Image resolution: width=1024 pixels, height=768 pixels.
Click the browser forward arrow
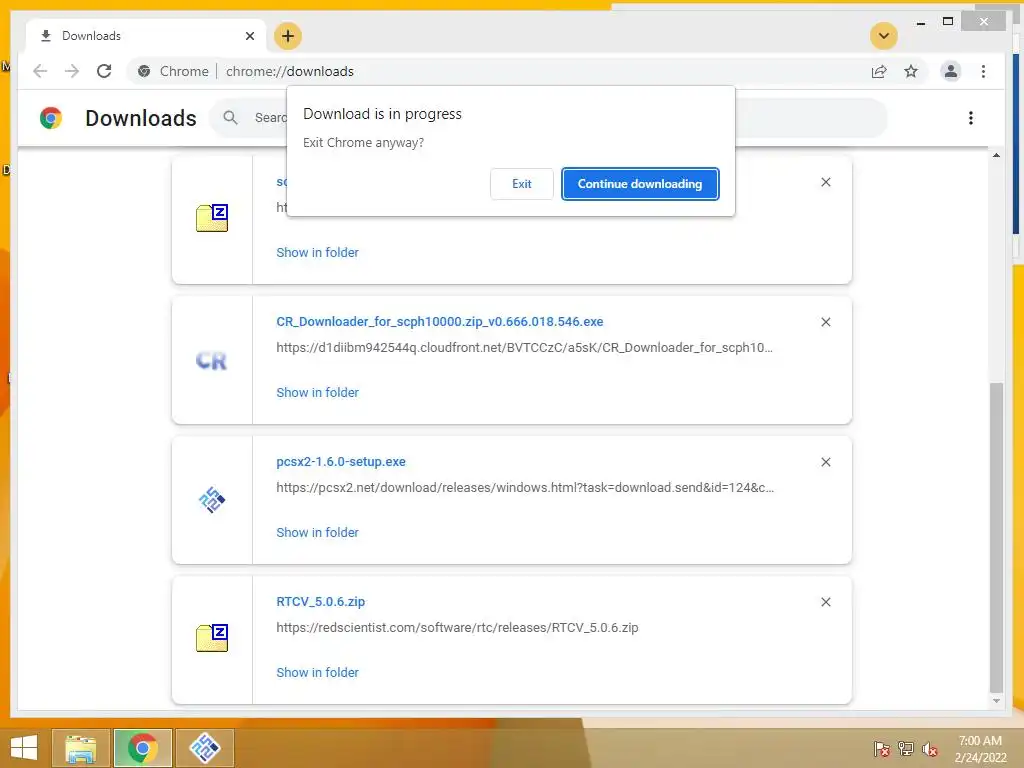click(72, 71)
